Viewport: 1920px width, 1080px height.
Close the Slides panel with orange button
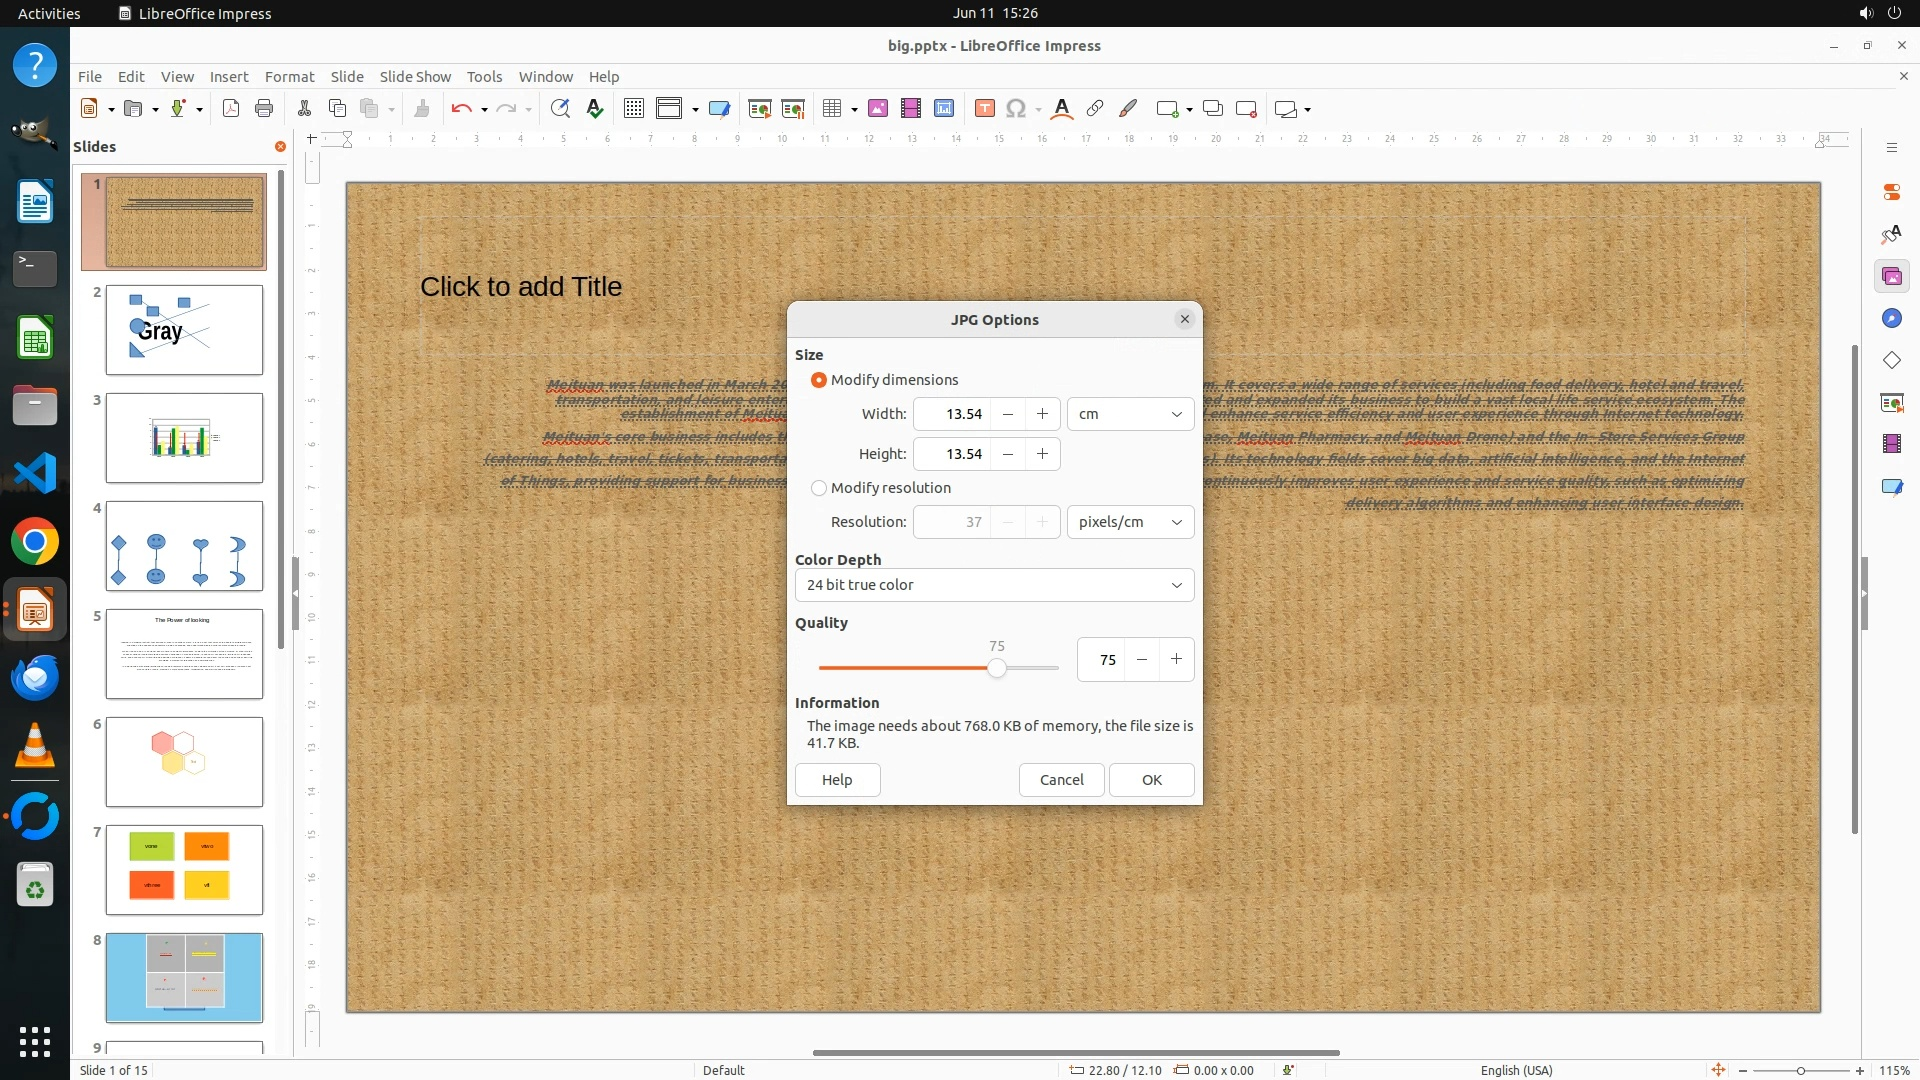[280, 146]
